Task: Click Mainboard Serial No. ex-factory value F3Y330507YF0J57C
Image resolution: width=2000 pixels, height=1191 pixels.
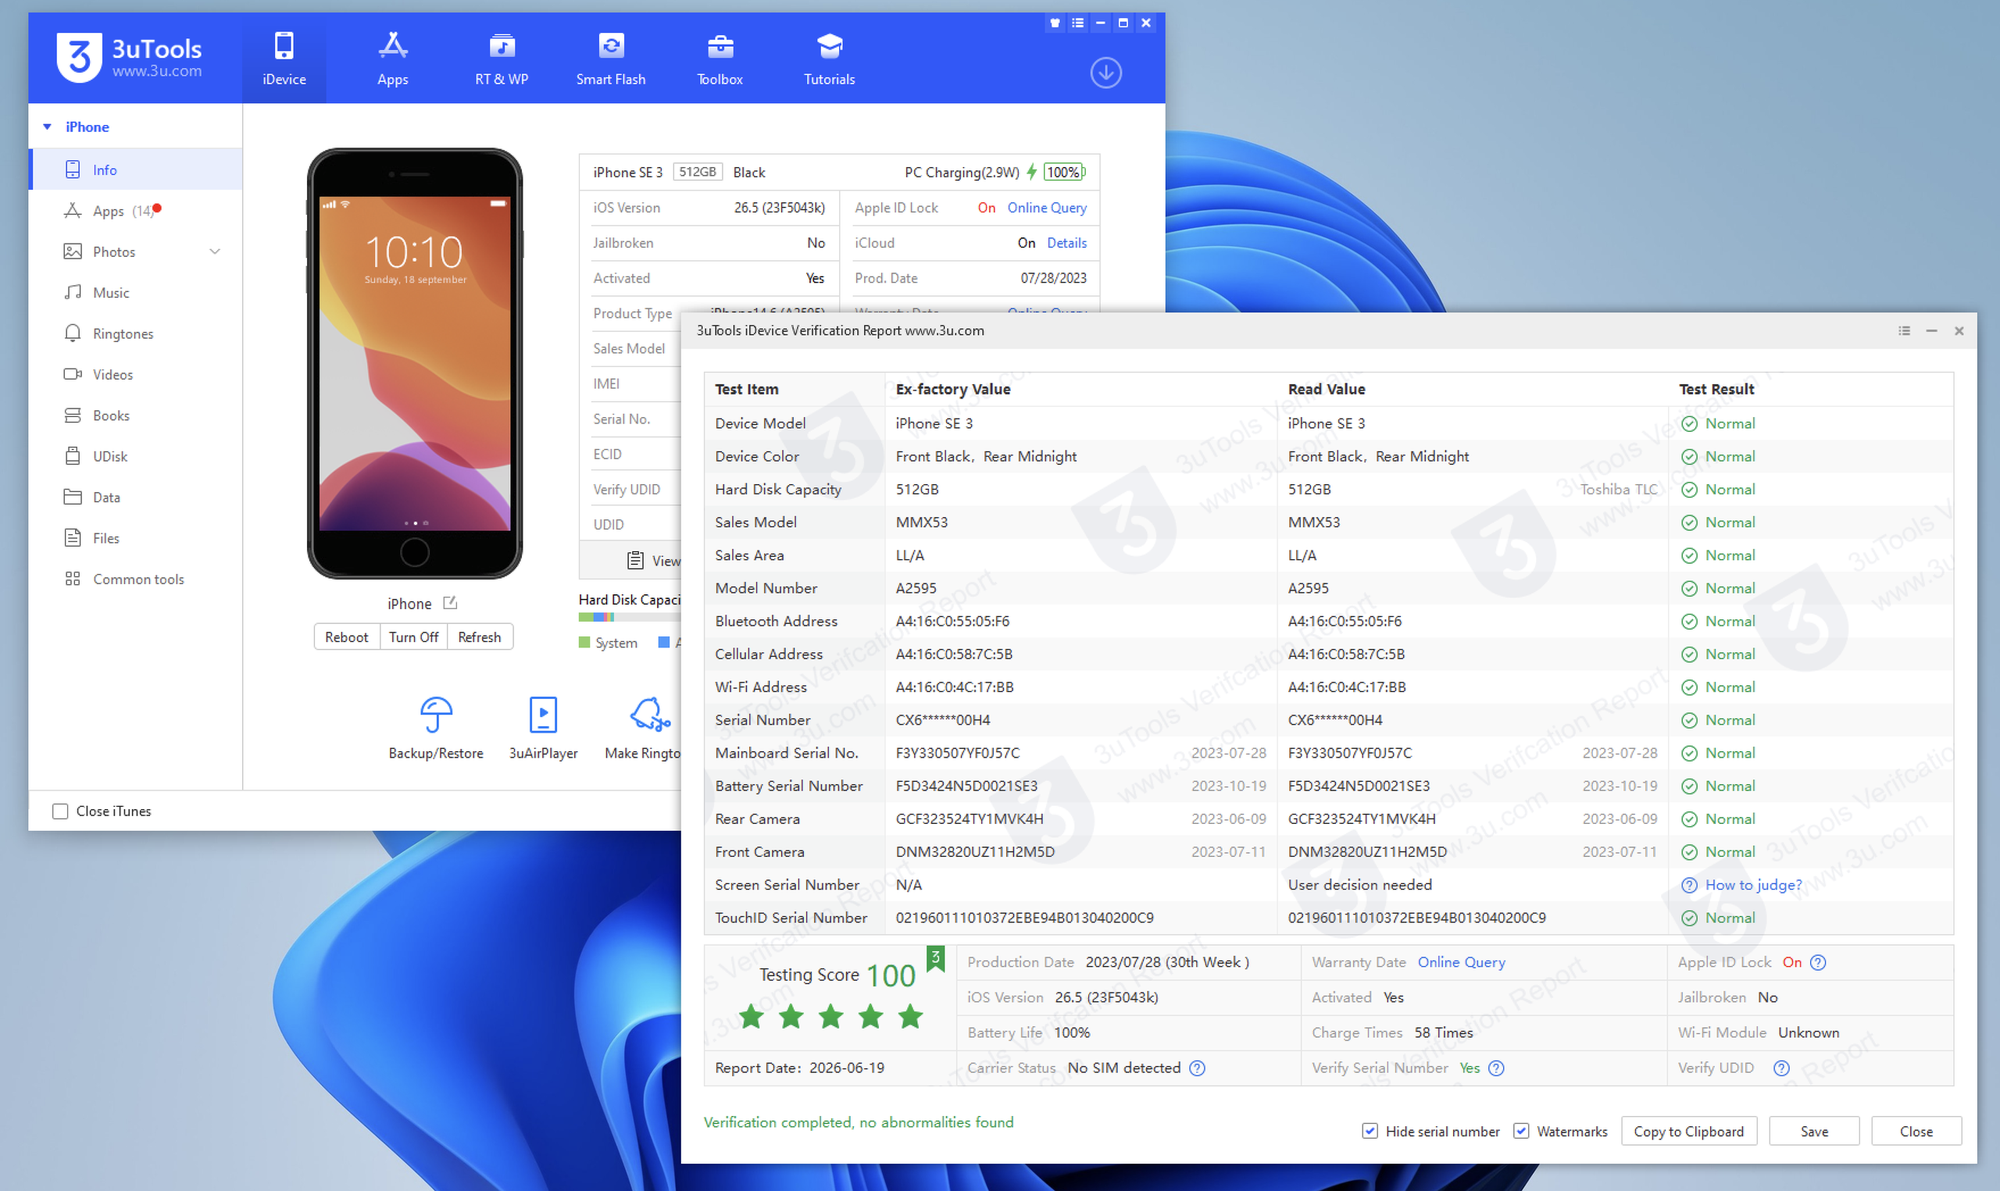Action: click(x=957, y=753)
